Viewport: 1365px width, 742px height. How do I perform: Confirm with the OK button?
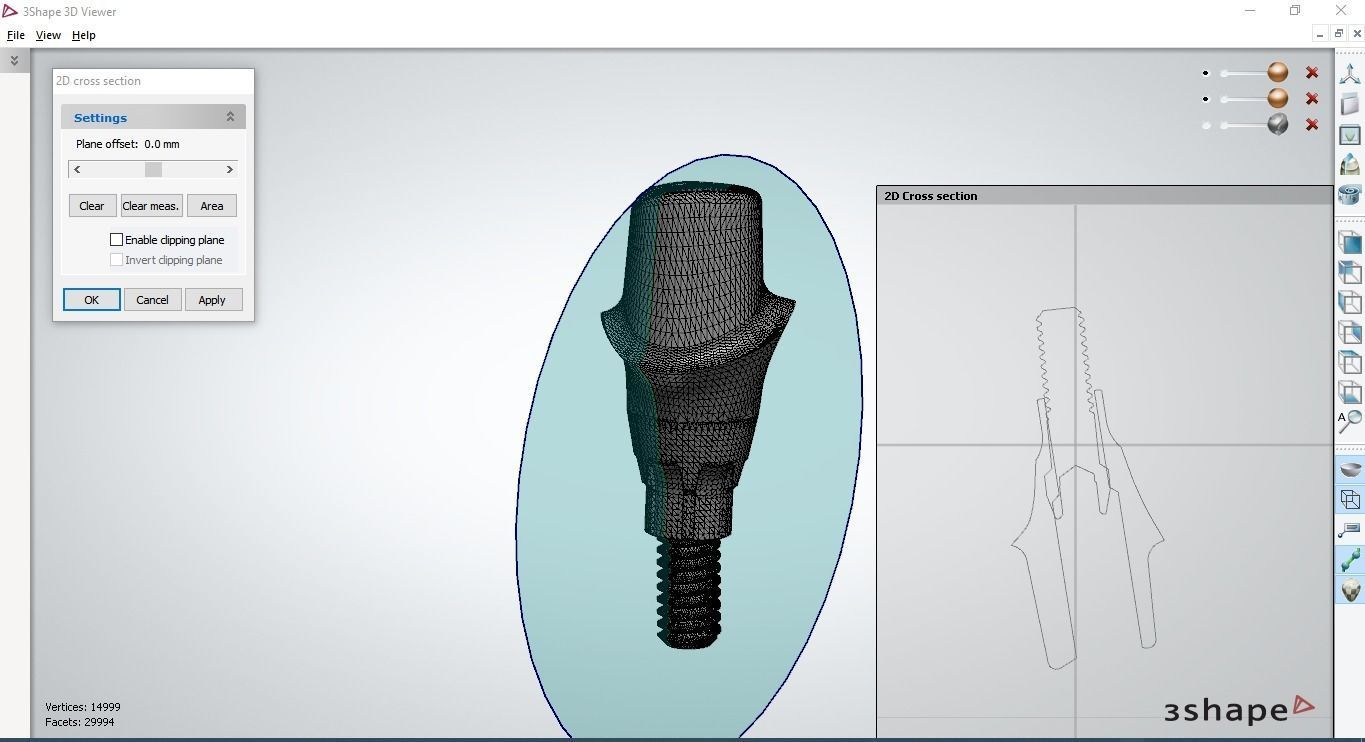(92, 300)
